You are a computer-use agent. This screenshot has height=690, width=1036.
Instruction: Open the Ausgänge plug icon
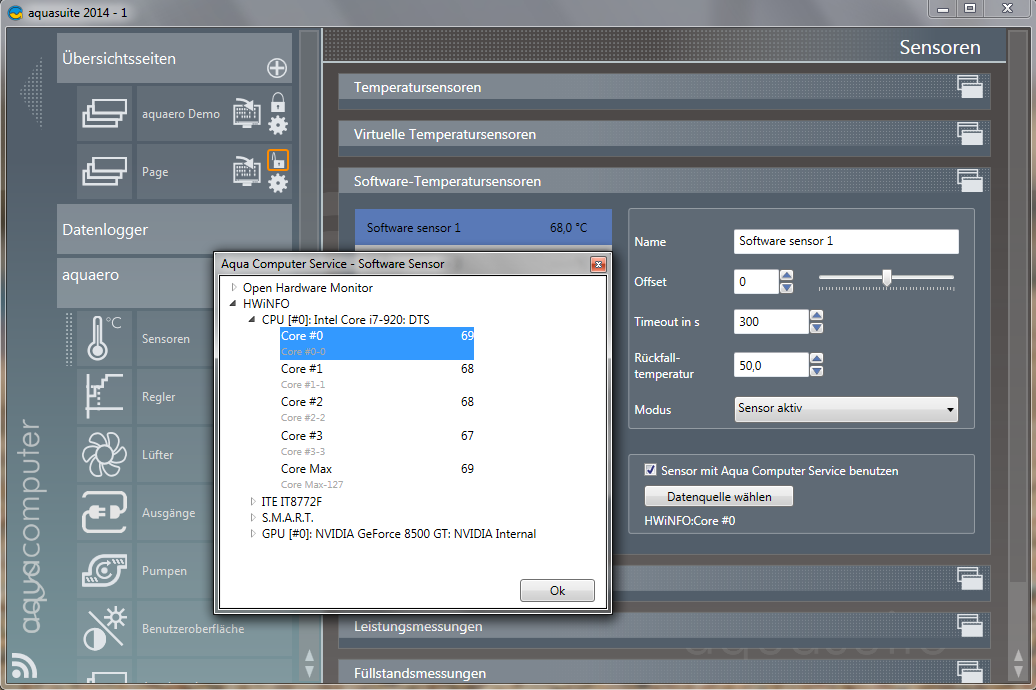click(105, 512)
